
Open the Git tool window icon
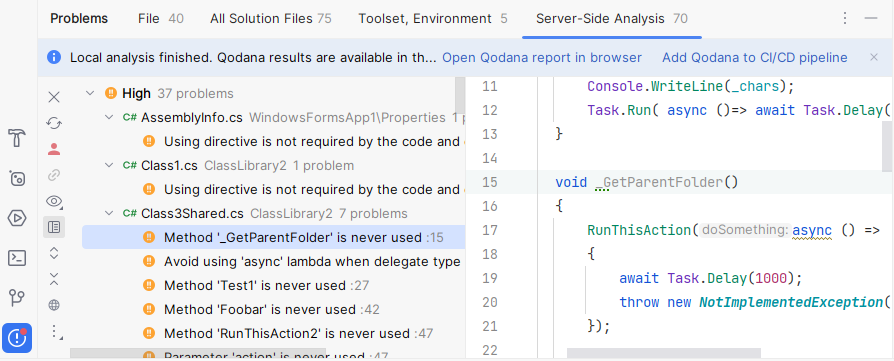point(17,298)
